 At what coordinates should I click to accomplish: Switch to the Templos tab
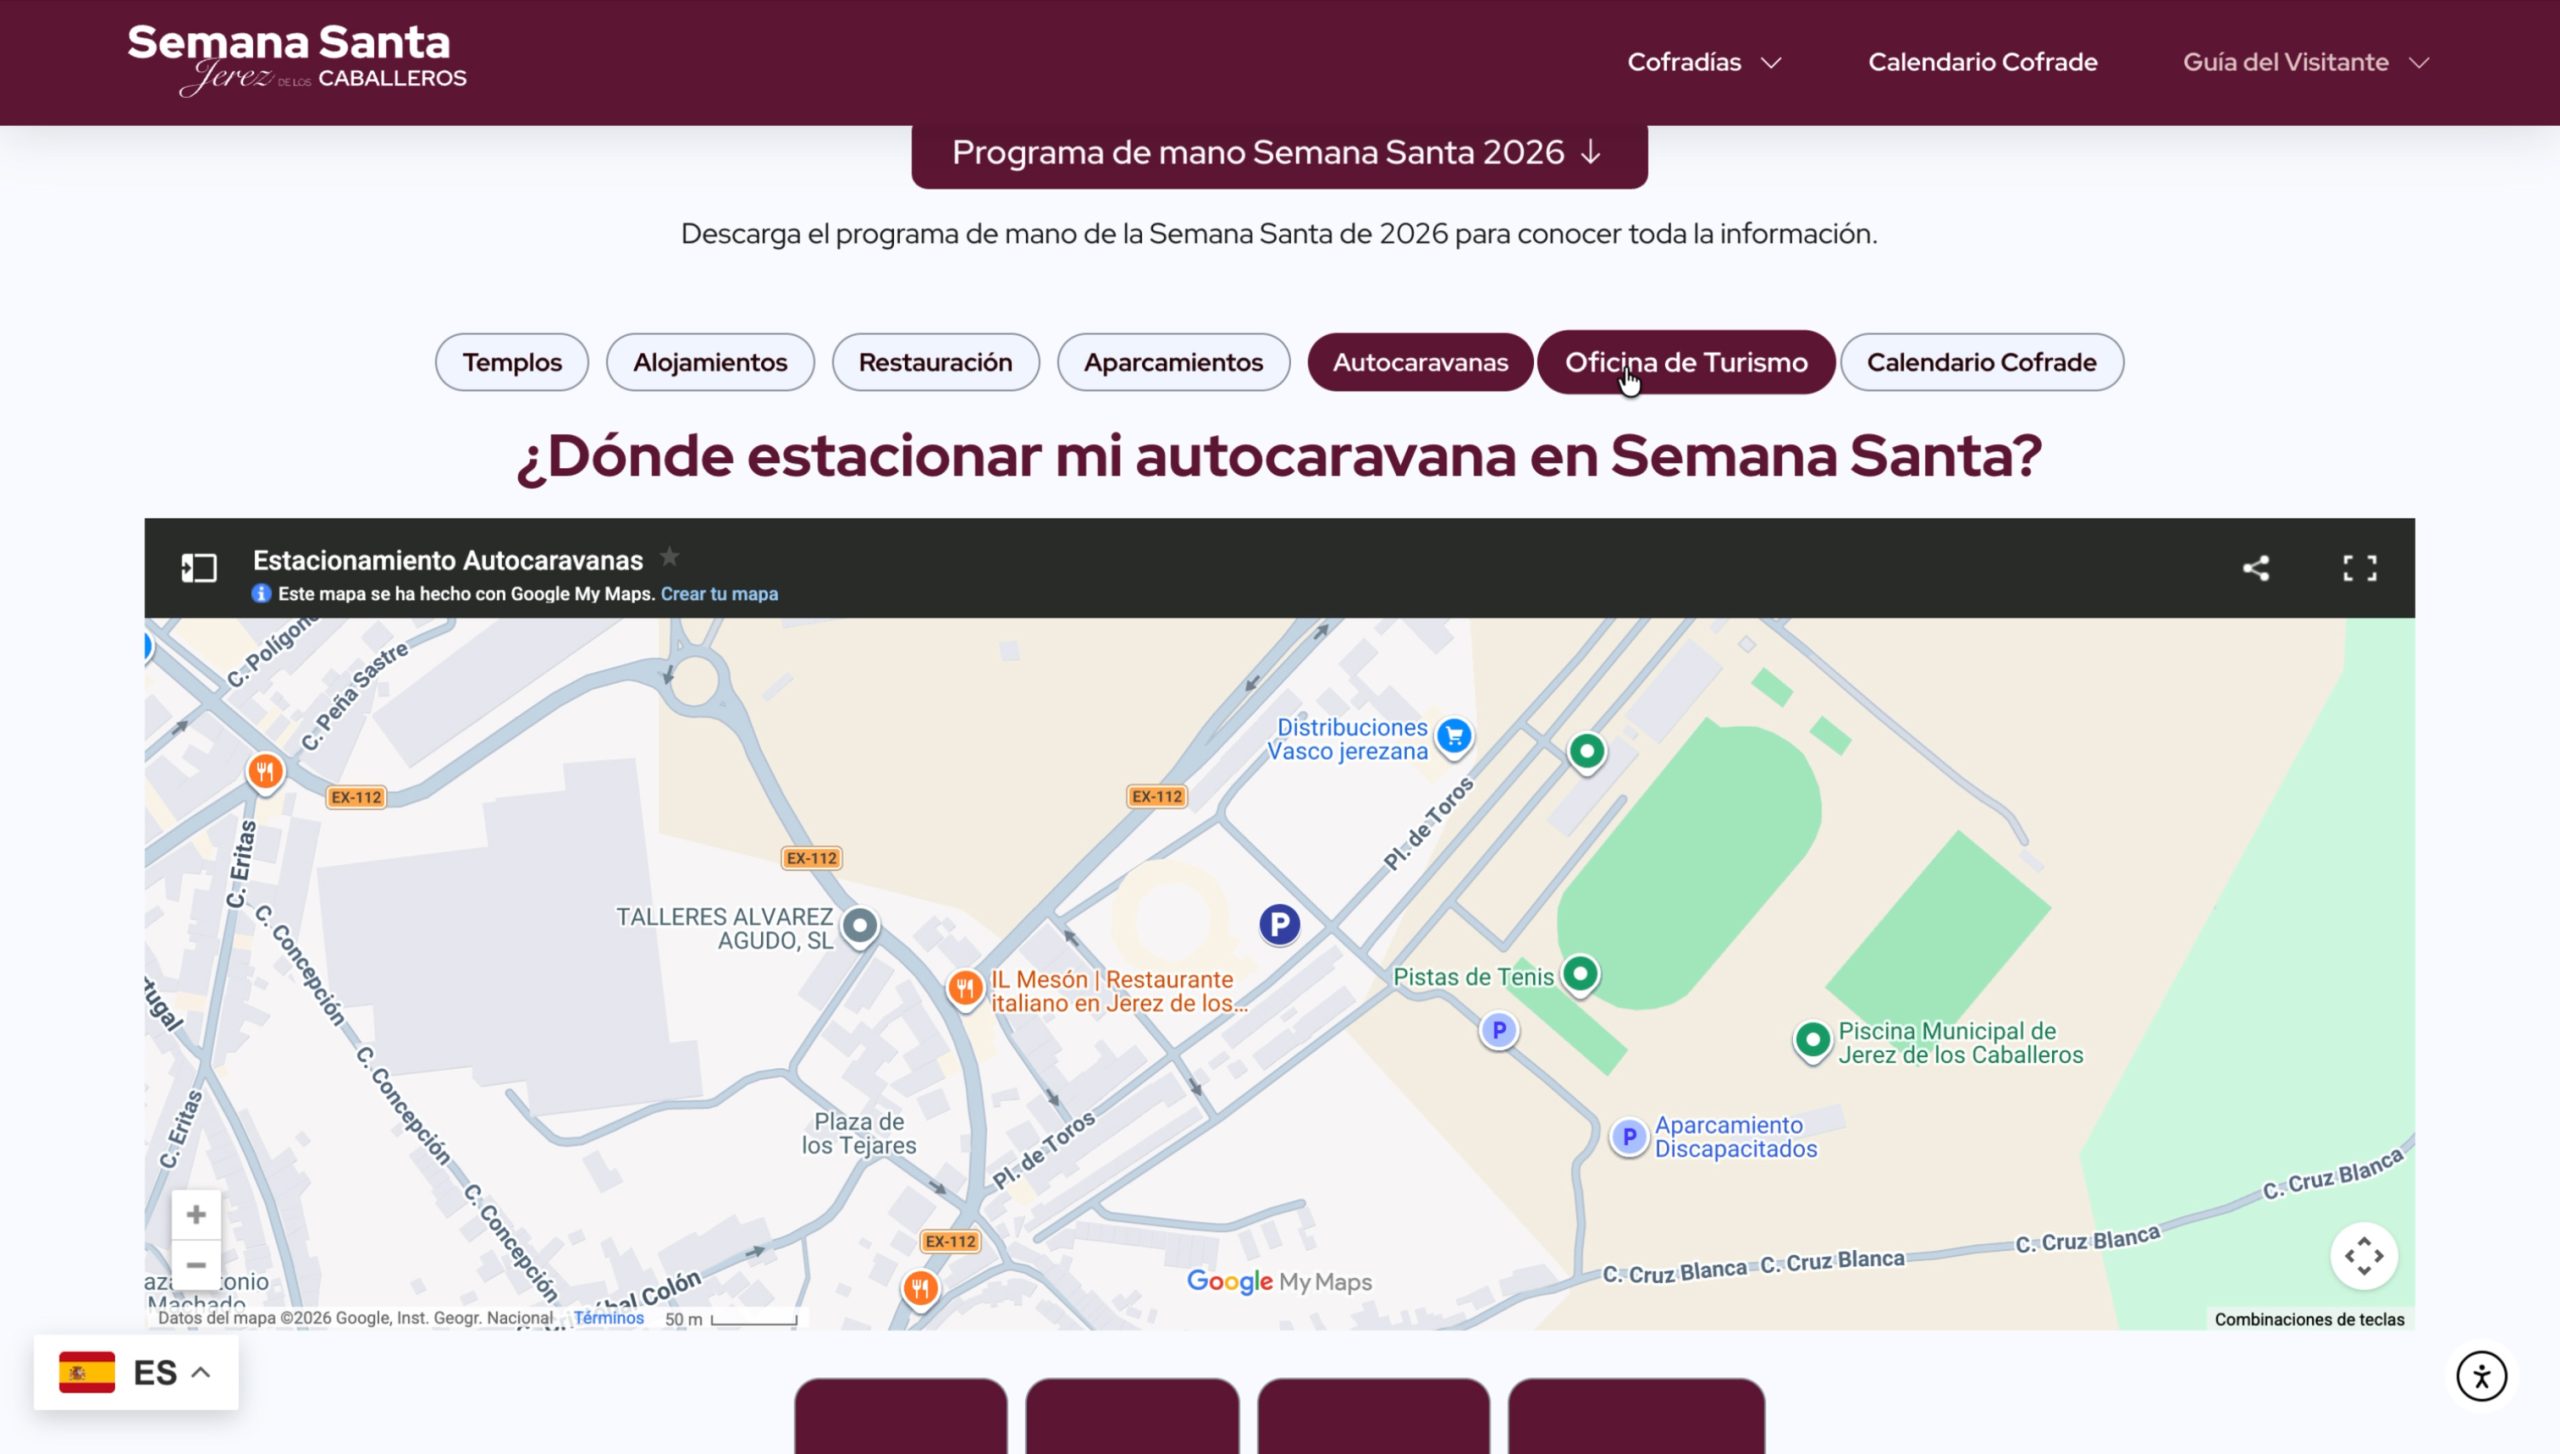(512, 362)
